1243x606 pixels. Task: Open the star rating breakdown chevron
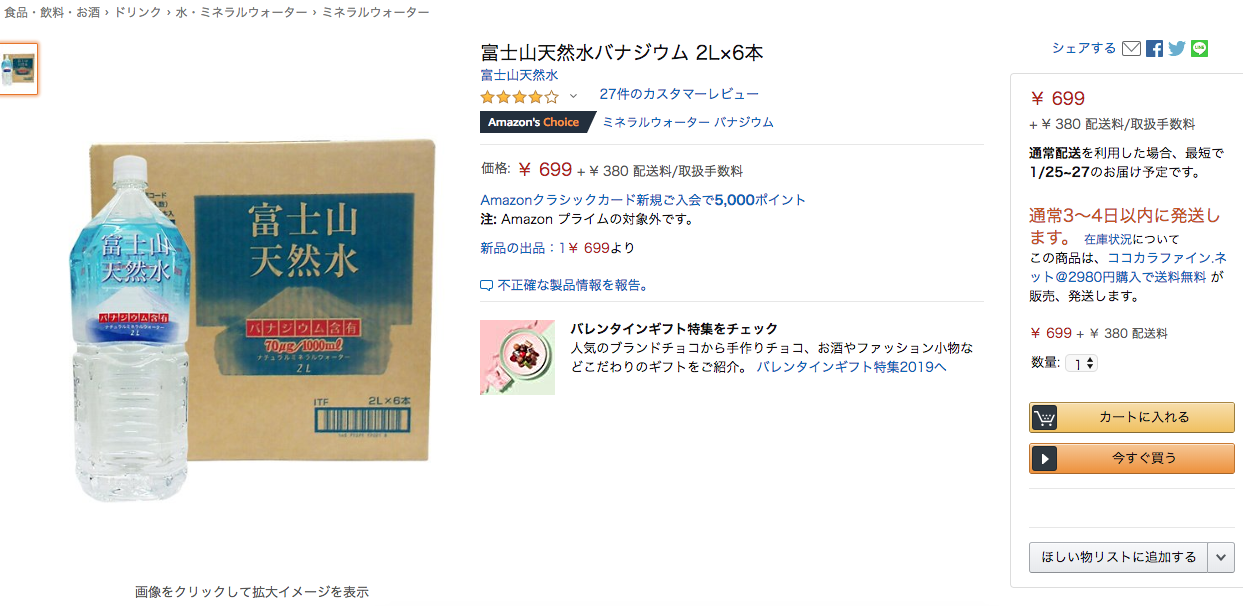pyautogui.click(x=573, y=97)
